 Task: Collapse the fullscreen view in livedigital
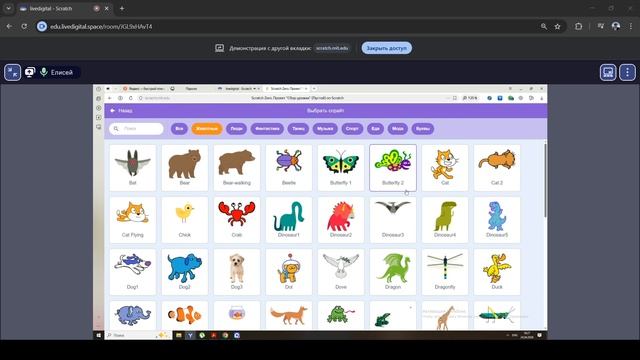(13, 72)
